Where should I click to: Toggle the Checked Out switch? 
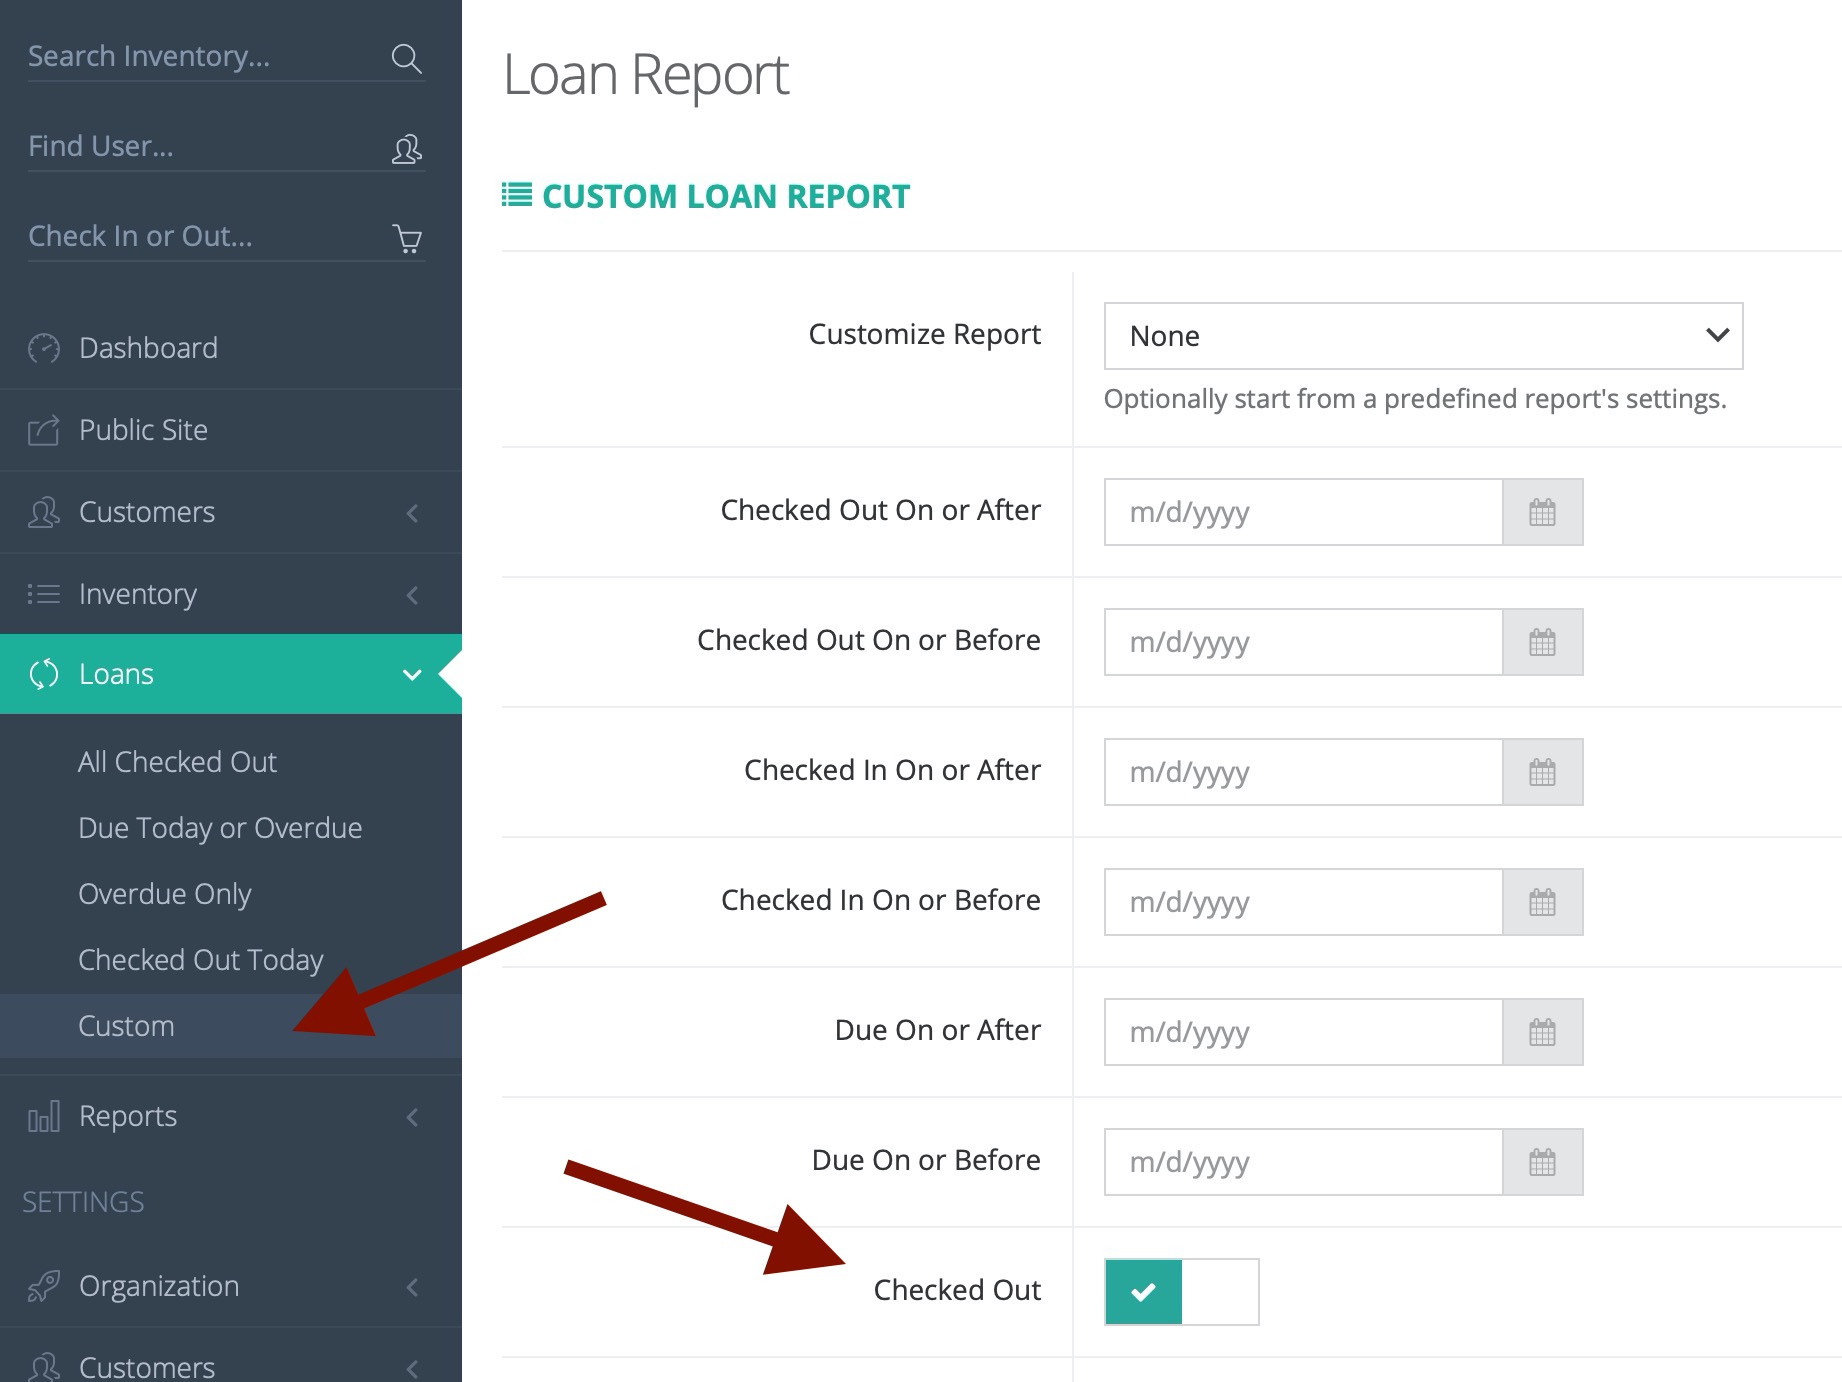click(1181, 1292)
